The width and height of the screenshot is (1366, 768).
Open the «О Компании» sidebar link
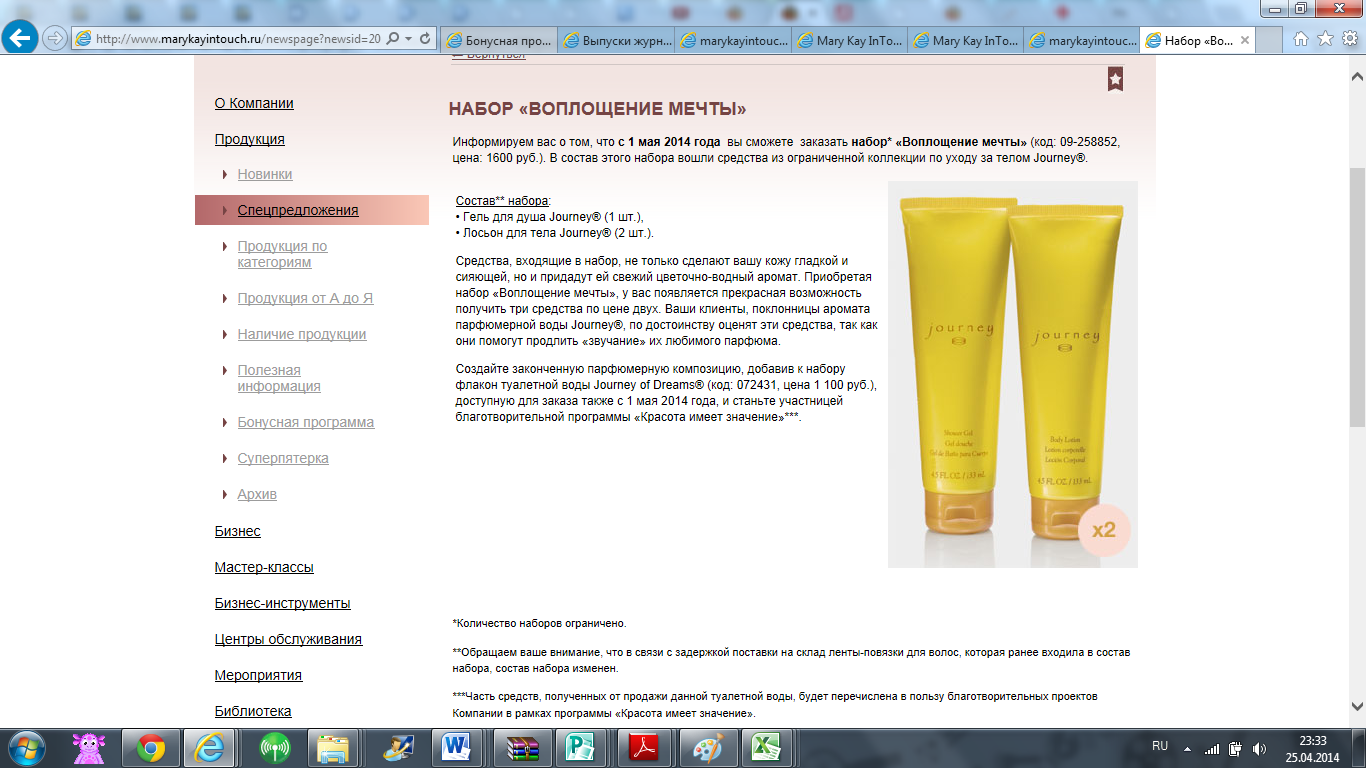click(254, 103)
